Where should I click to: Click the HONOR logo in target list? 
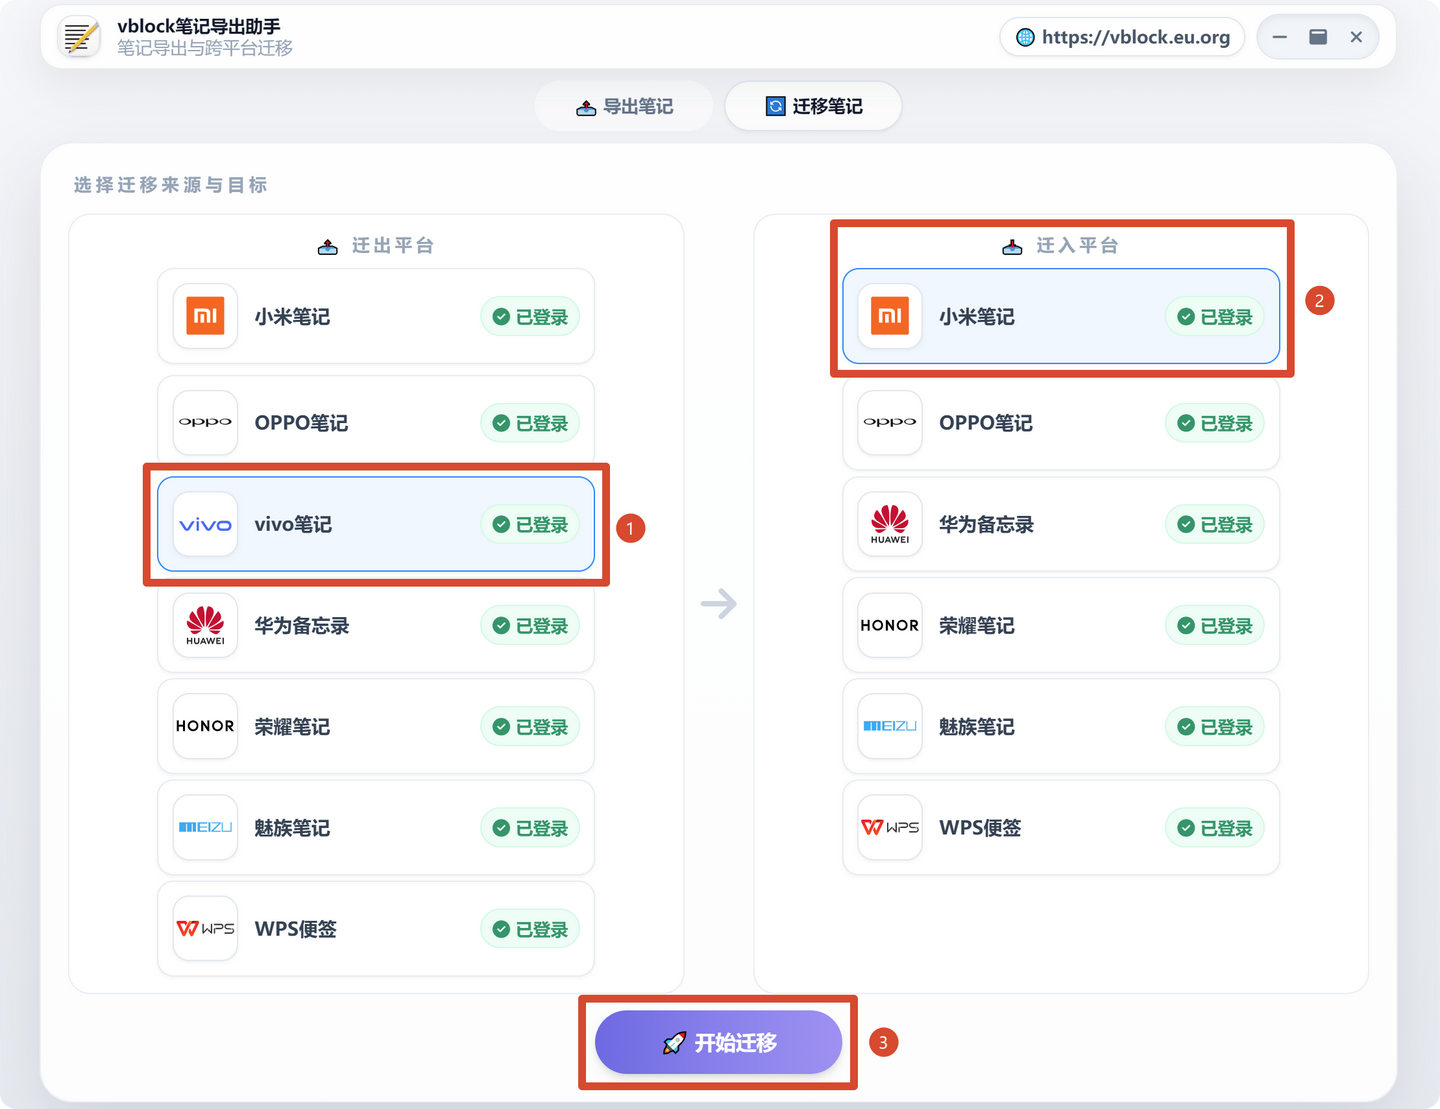tap(890, 625)
